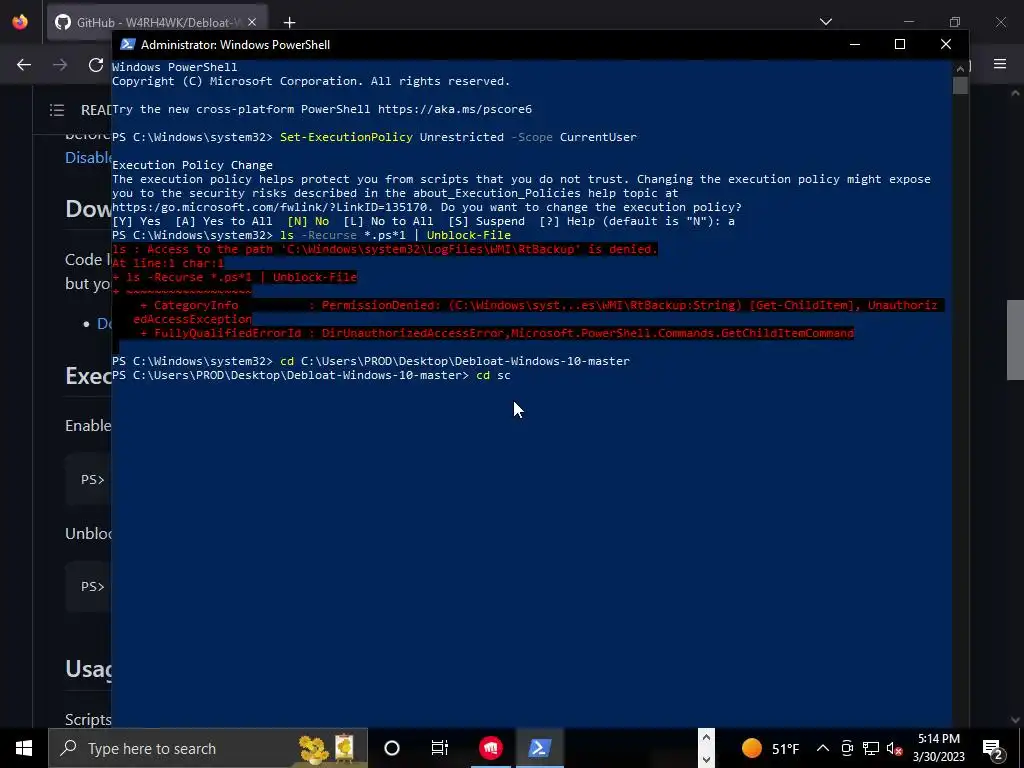Click the PowerShell title bar icon
Screen dimensions: 1024x768
click(128, 44)
